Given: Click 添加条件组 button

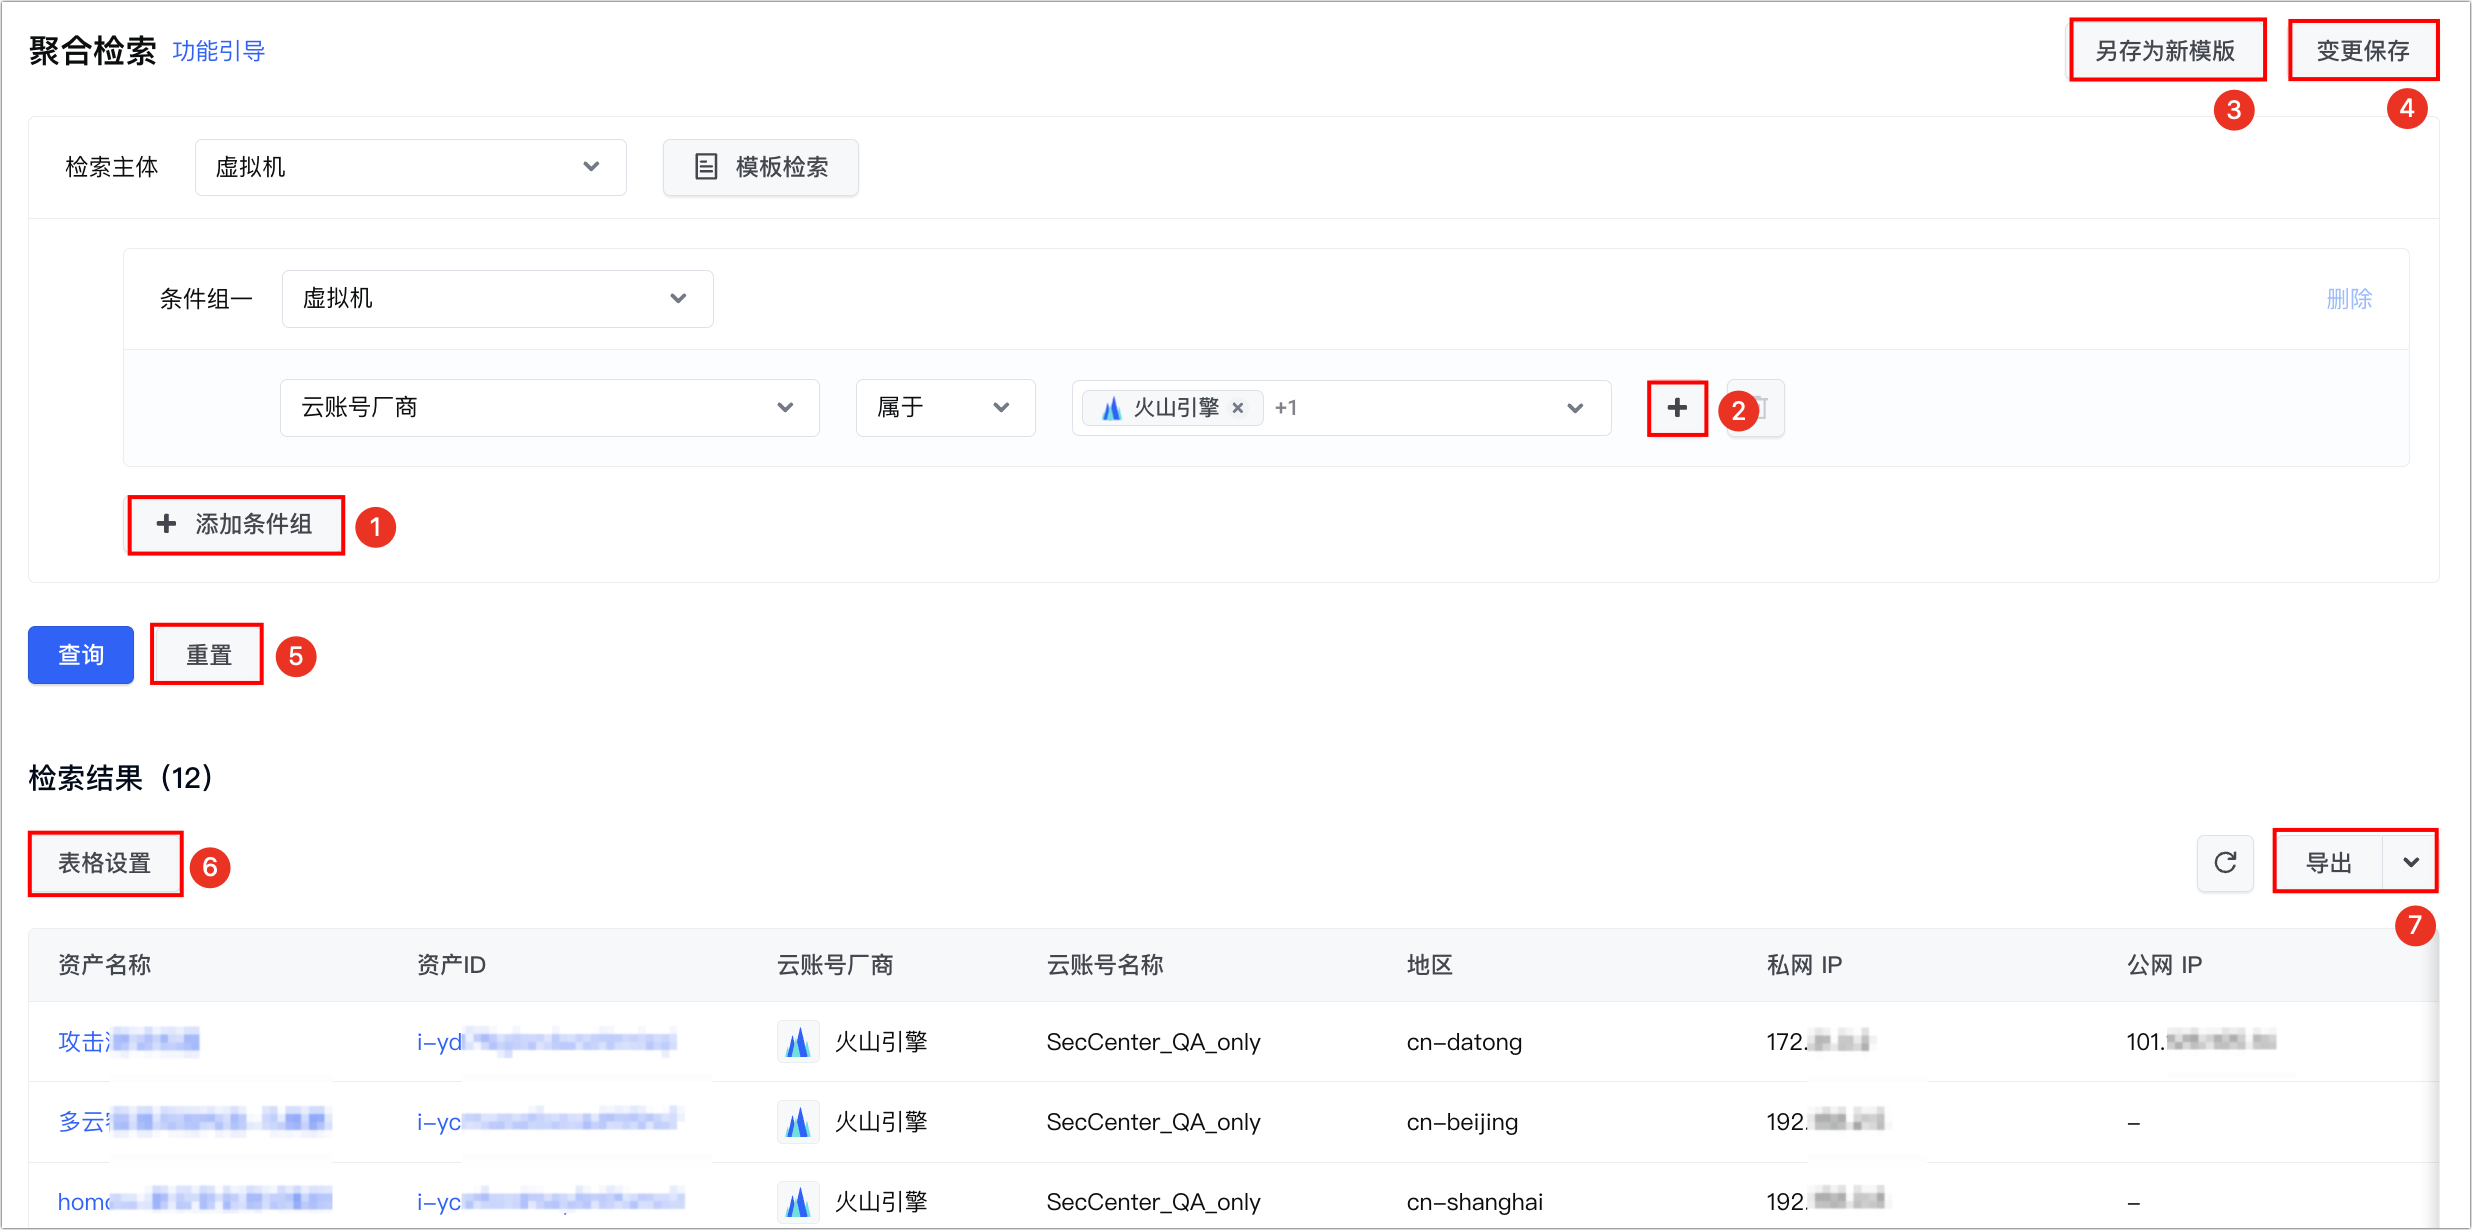Looking at the screenshot, I should coord(236,524).
